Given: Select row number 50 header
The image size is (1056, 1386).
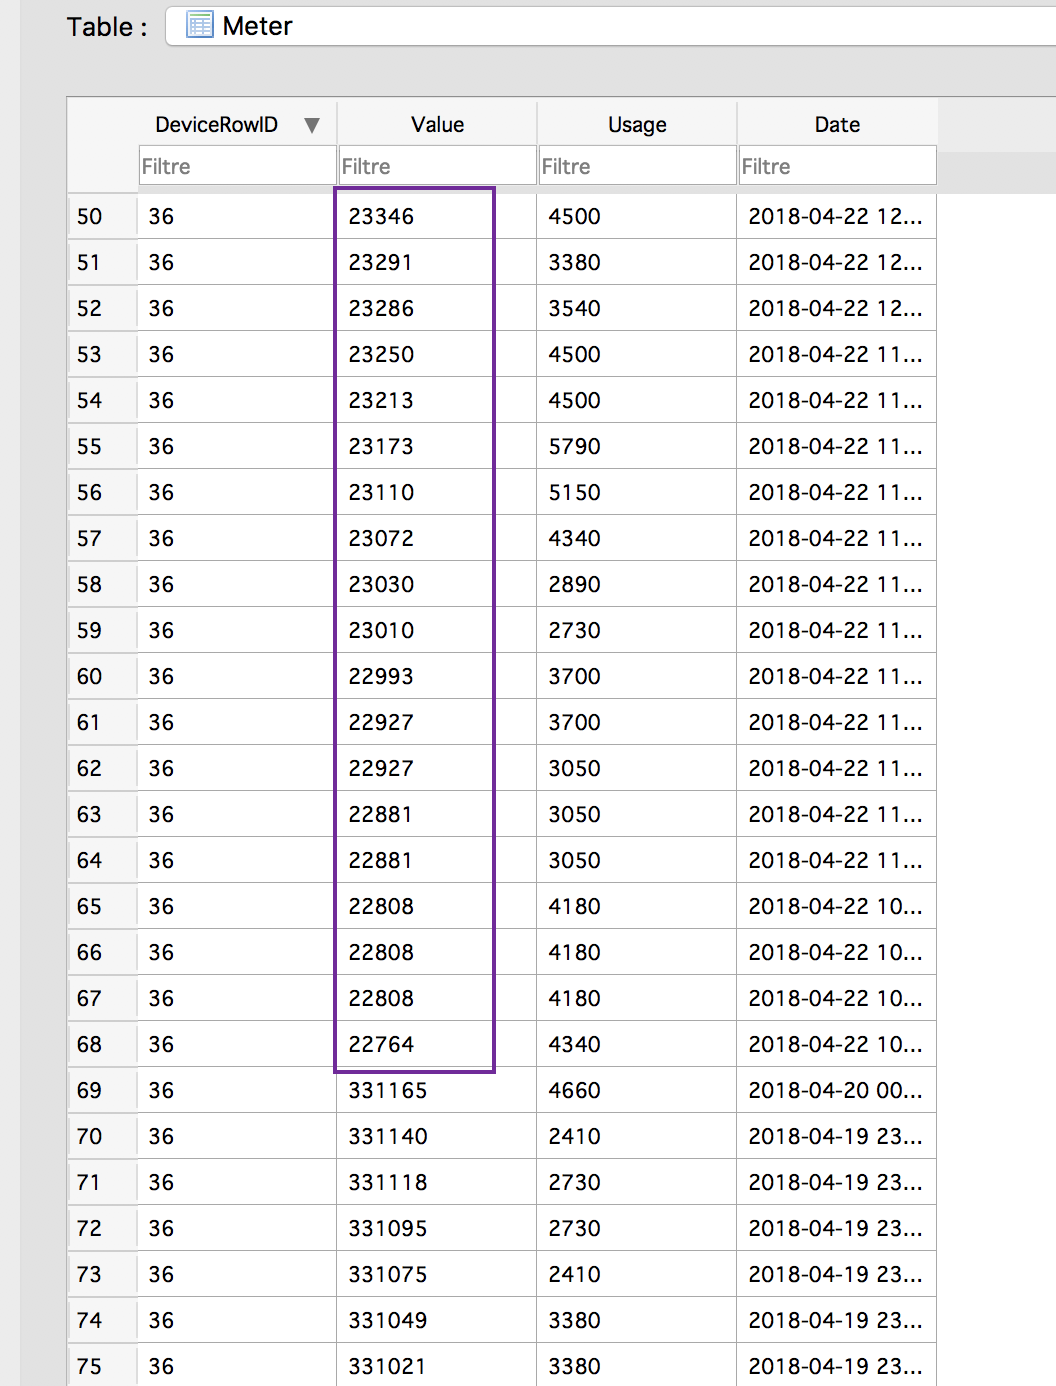Looking at the screenshot, I should click(102, 216).
